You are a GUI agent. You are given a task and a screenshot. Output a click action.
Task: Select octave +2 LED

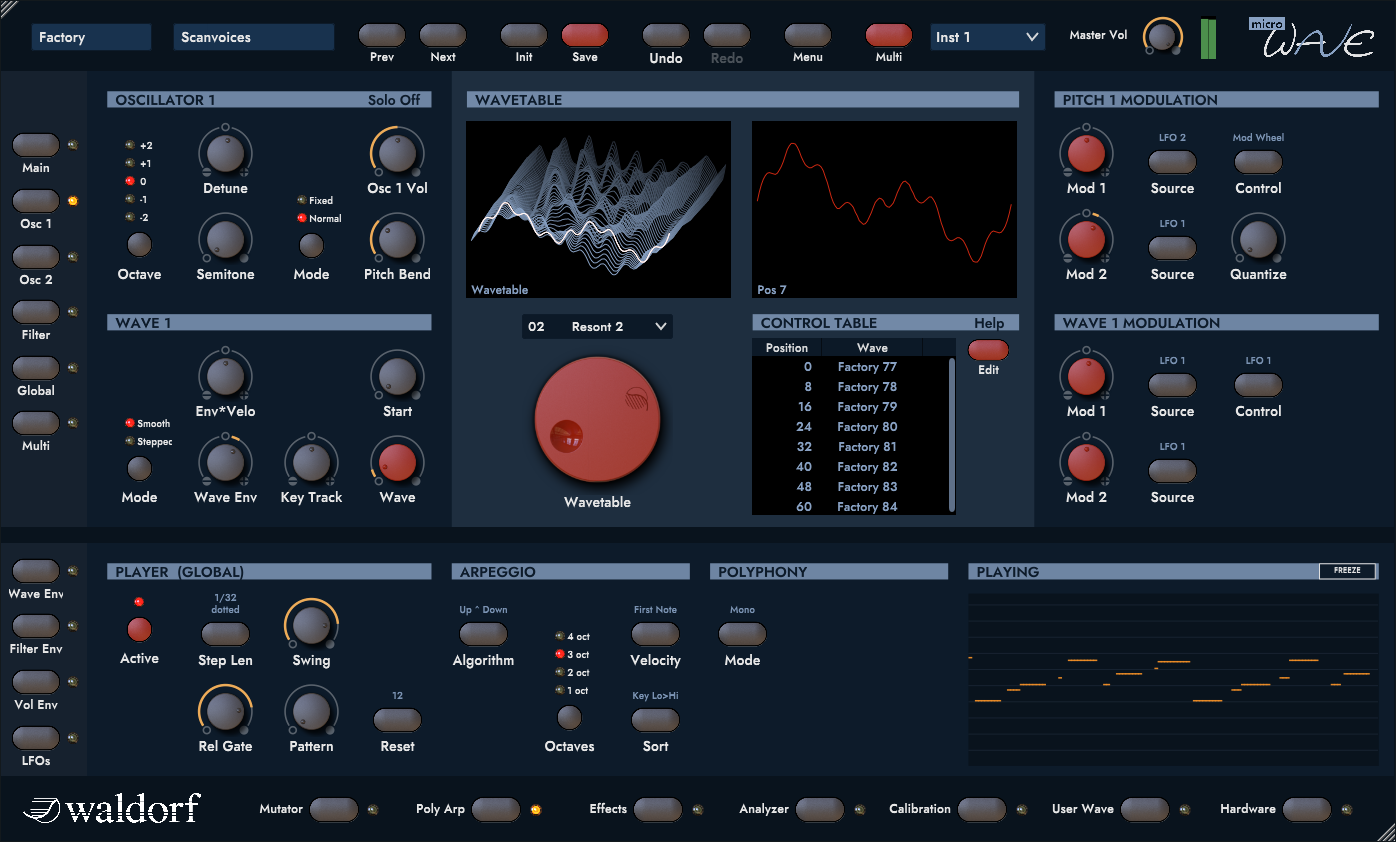(129, 145)
